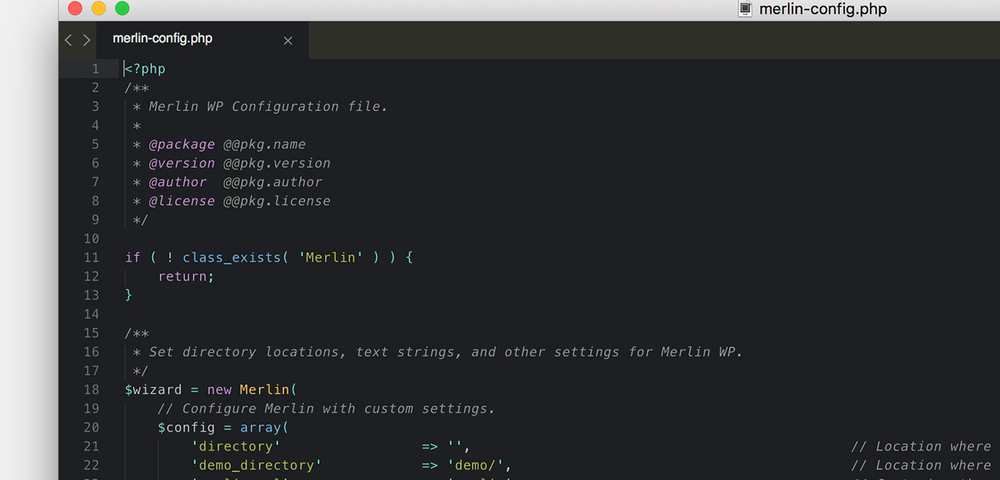Click the 'if' keyword on line 11
1000x480 pixels.
pos(133,258)
